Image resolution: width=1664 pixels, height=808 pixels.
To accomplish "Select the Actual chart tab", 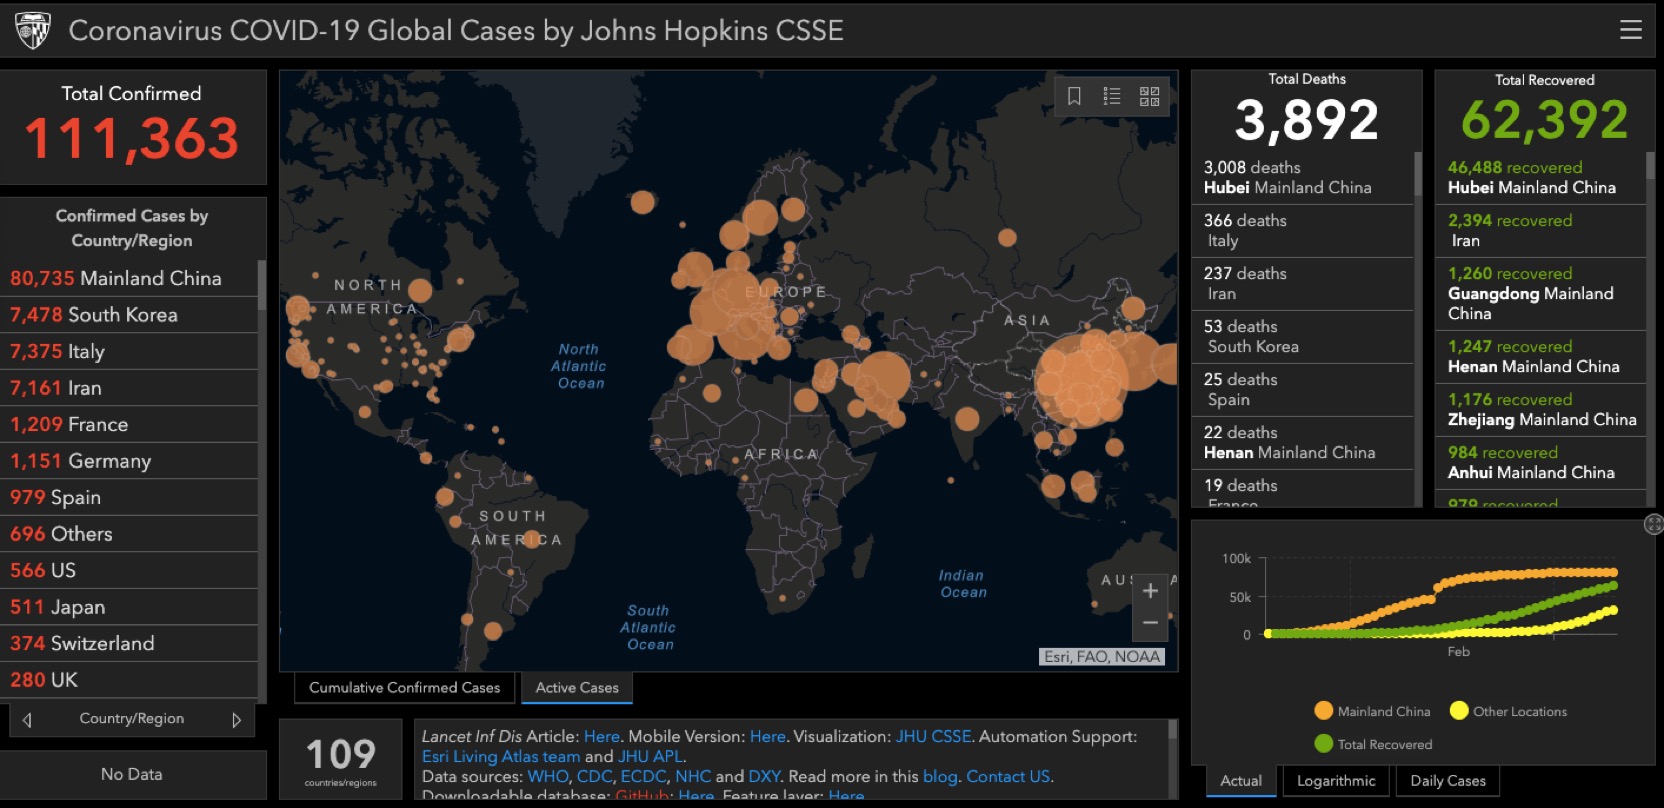I will coord(1241,781).
